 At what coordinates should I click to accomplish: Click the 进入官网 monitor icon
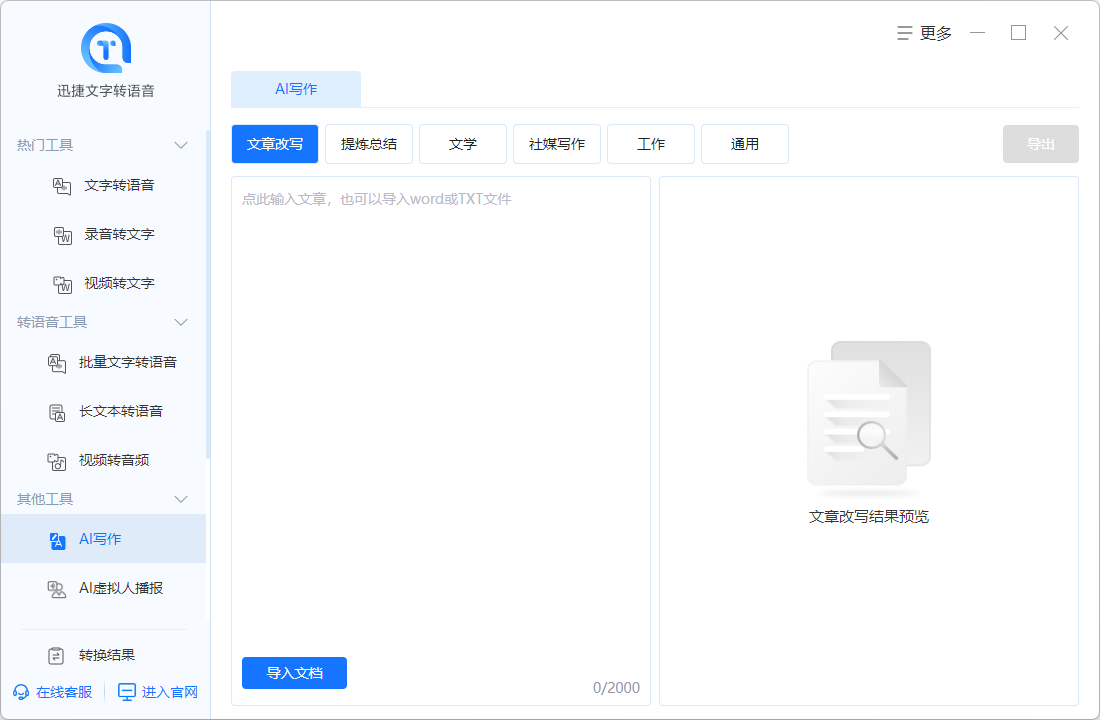[x=126, y=693]
